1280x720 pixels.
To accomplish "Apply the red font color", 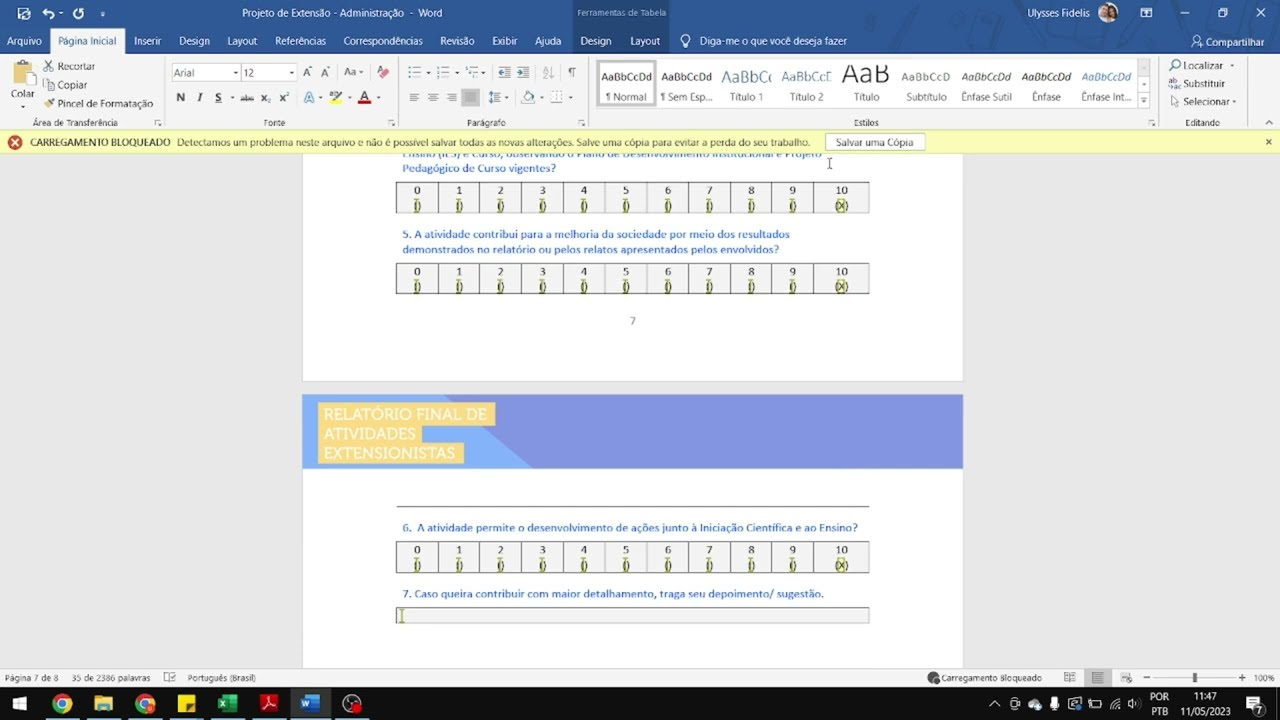I will pos(364,97).
